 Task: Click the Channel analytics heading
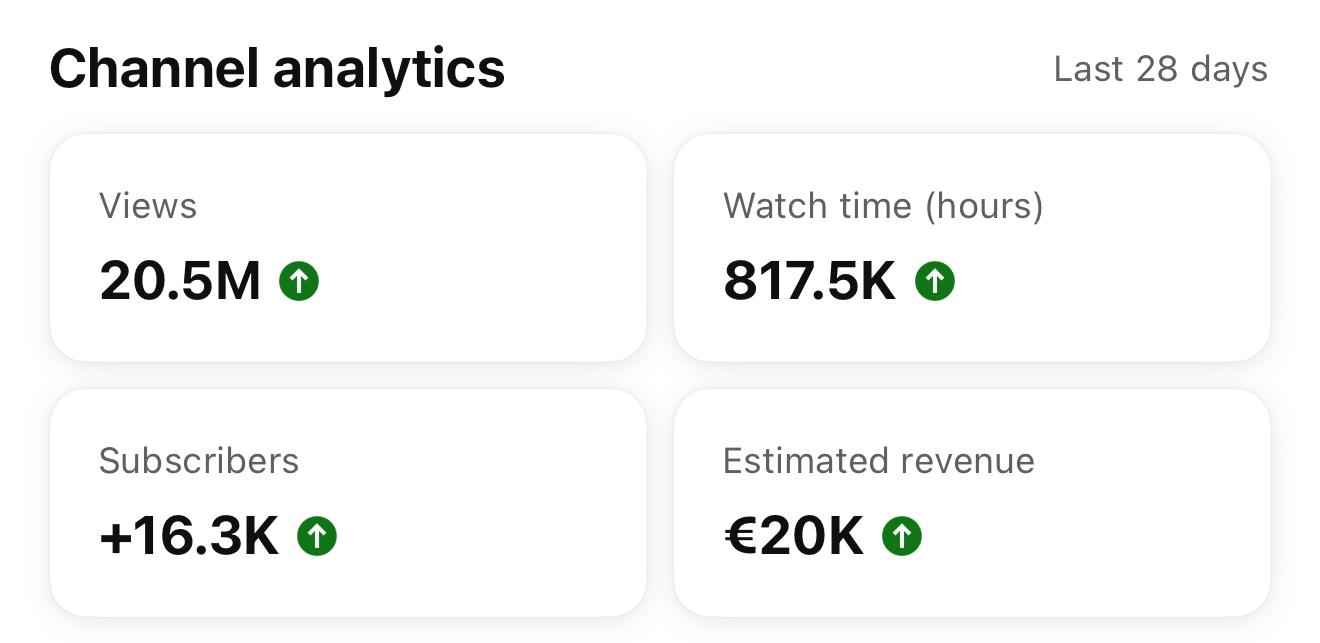pyautogui.click(x=277, y=69)
